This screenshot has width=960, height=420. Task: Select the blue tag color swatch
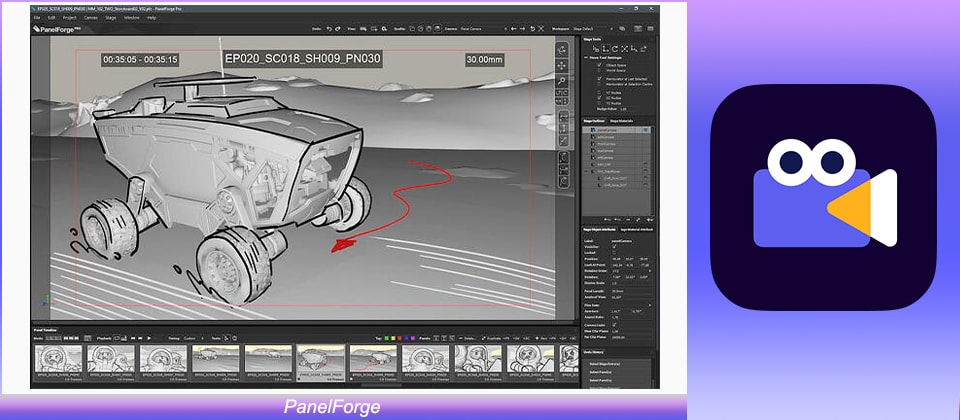click(406, 337)
